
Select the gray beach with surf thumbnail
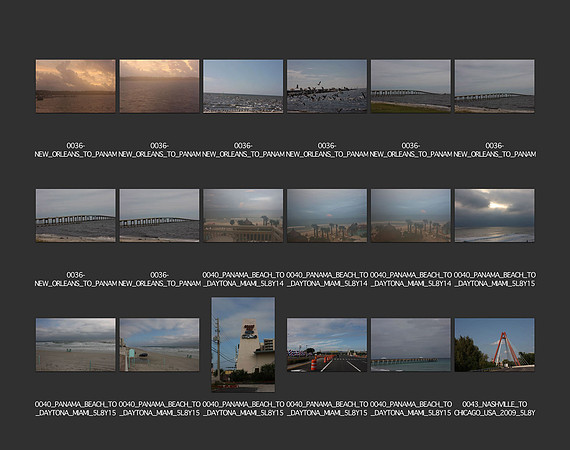pos(76,345)
